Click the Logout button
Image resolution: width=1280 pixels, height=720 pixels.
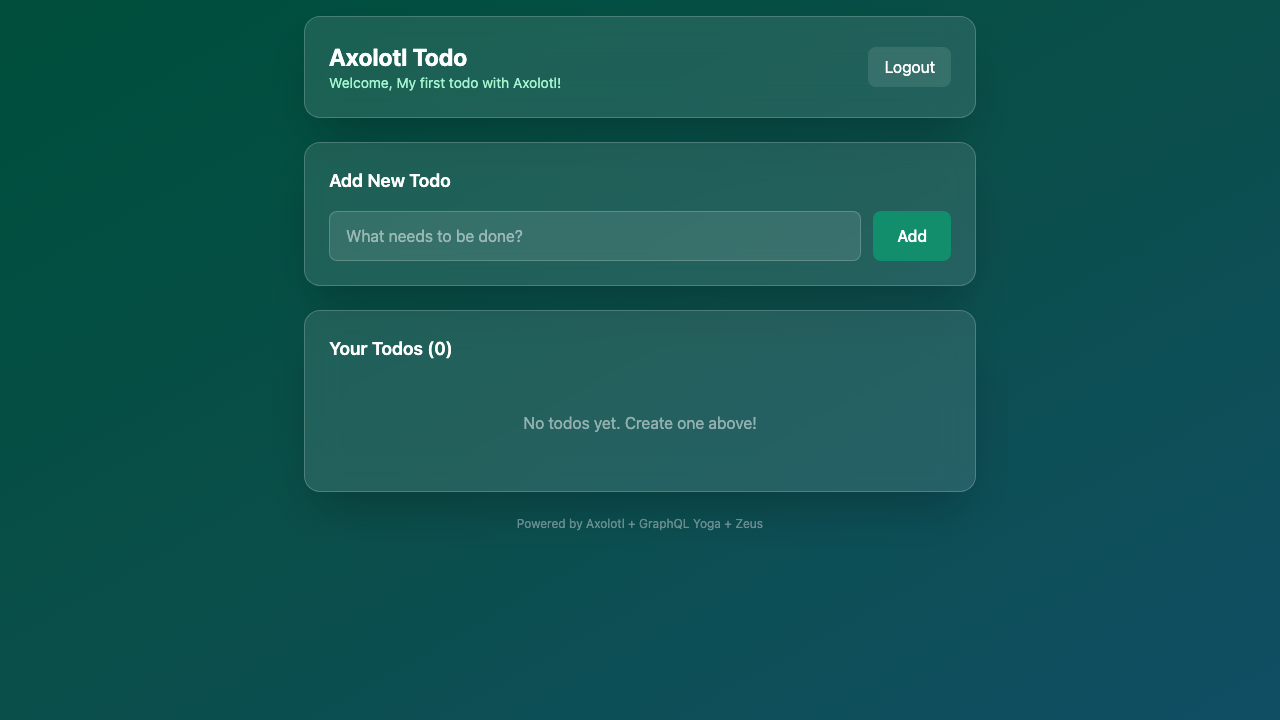point(909,67)
